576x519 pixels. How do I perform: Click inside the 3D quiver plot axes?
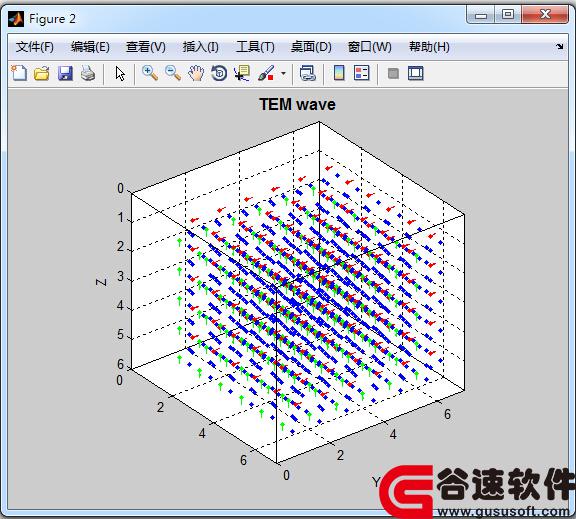coord(298,292)
